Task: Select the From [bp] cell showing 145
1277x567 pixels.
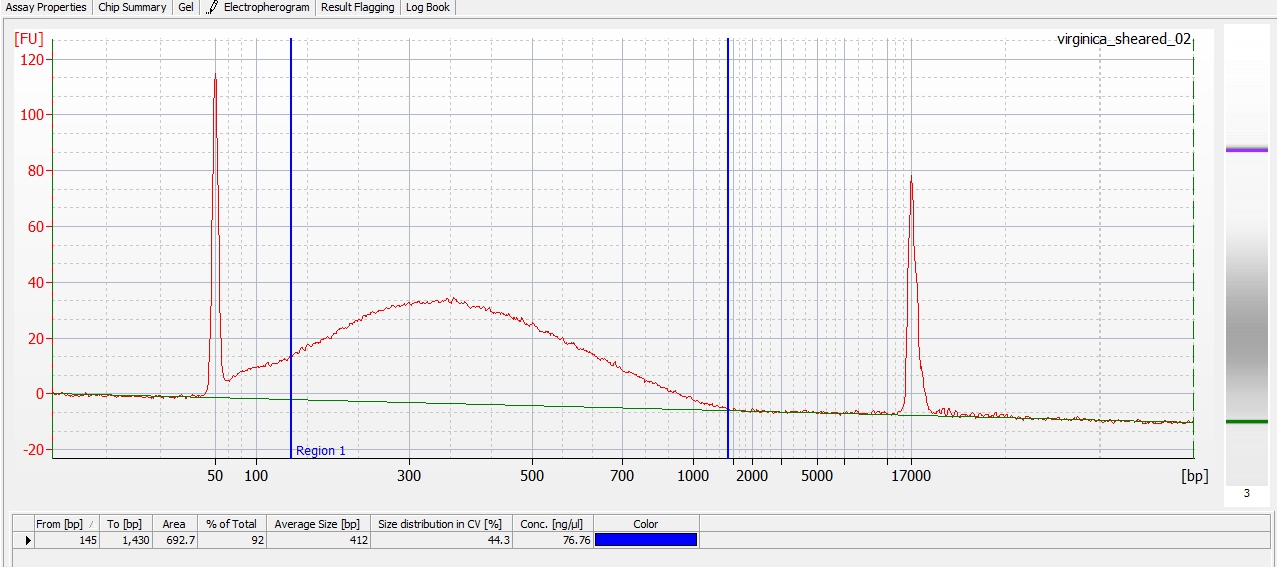Action: 66,540
